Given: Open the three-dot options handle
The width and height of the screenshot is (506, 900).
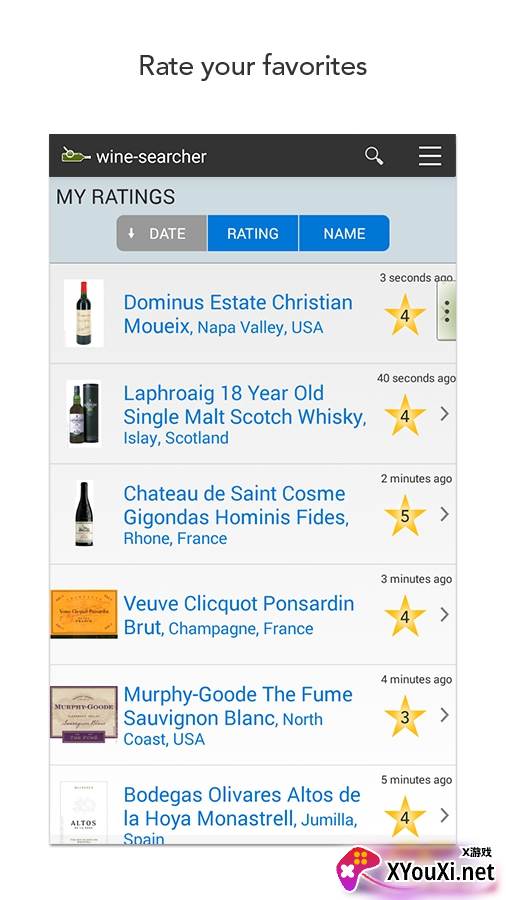Looking at the screenshot, I should coord(446,311).
